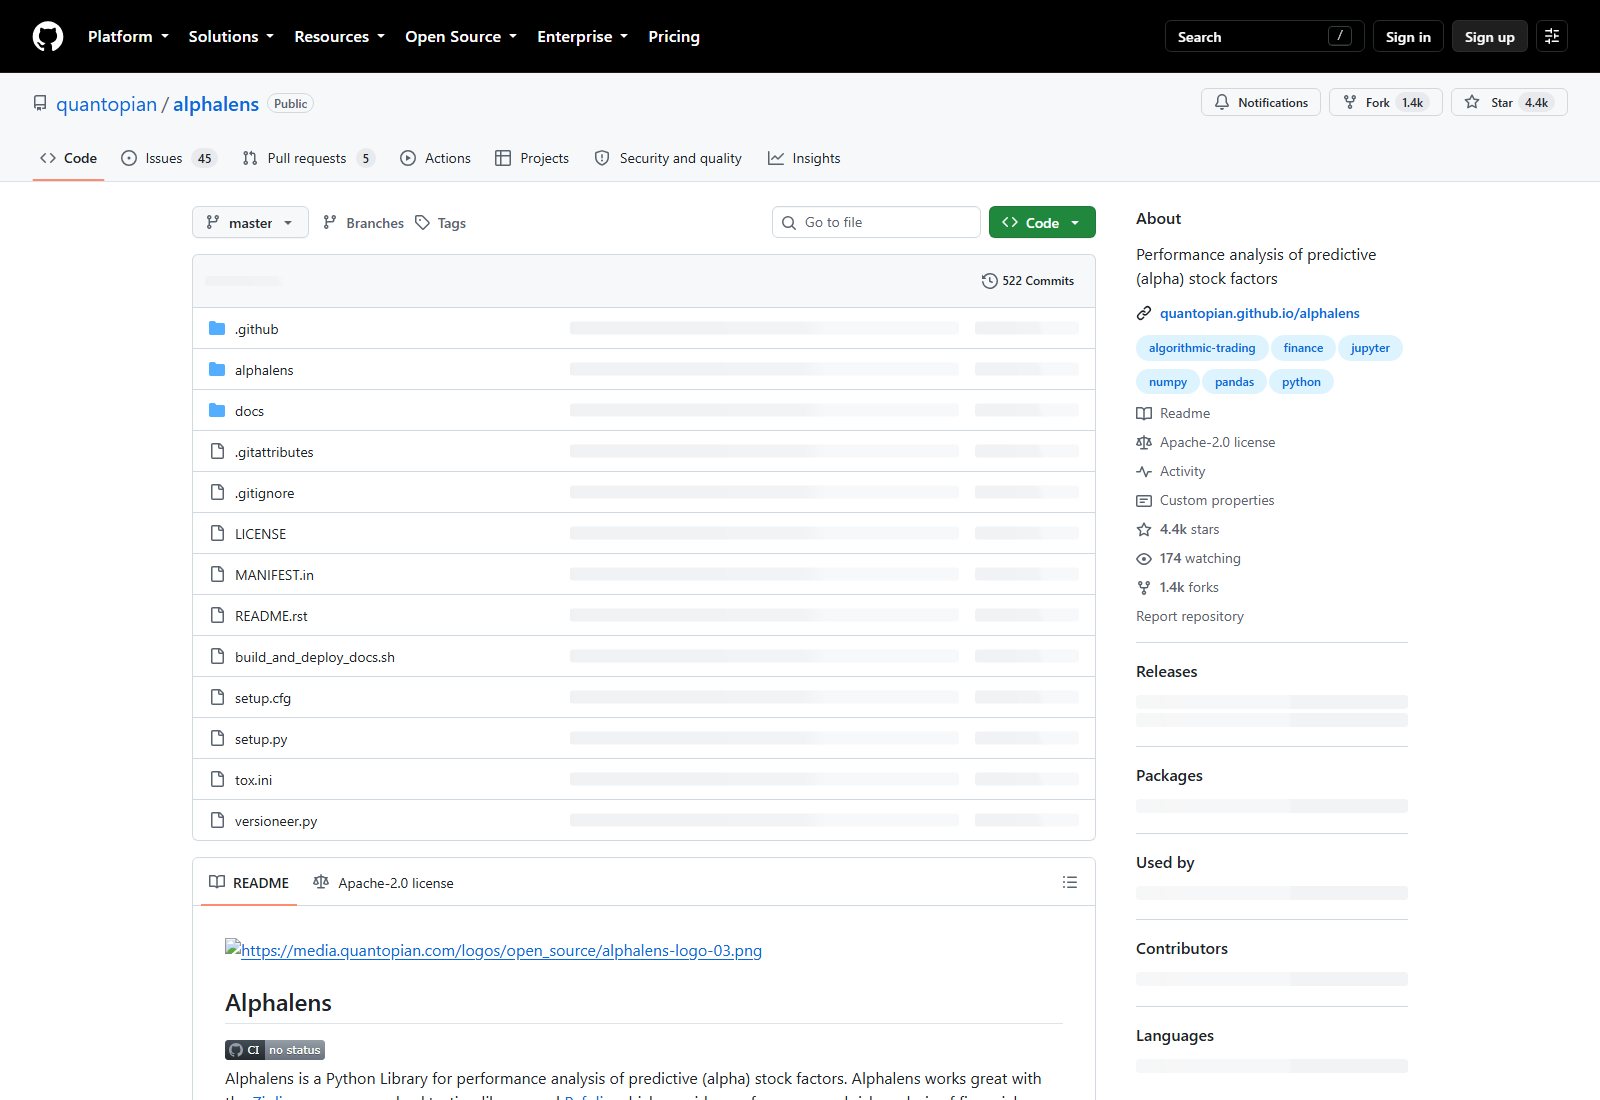Click the jupyter topic tag

click(1370, 348)
